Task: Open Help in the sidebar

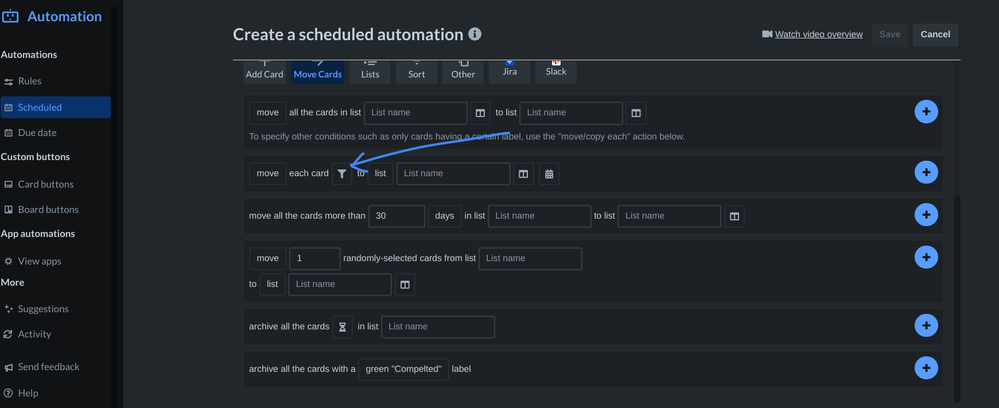Action: coord(55,393)
